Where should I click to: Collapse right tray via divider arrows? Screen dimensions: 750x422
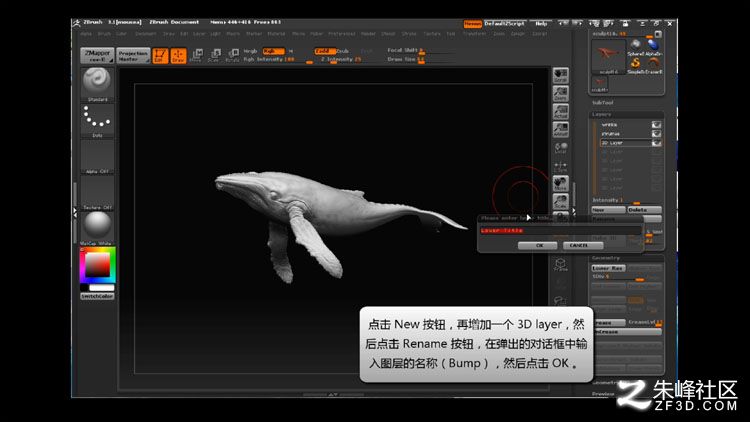pos(574,210)
